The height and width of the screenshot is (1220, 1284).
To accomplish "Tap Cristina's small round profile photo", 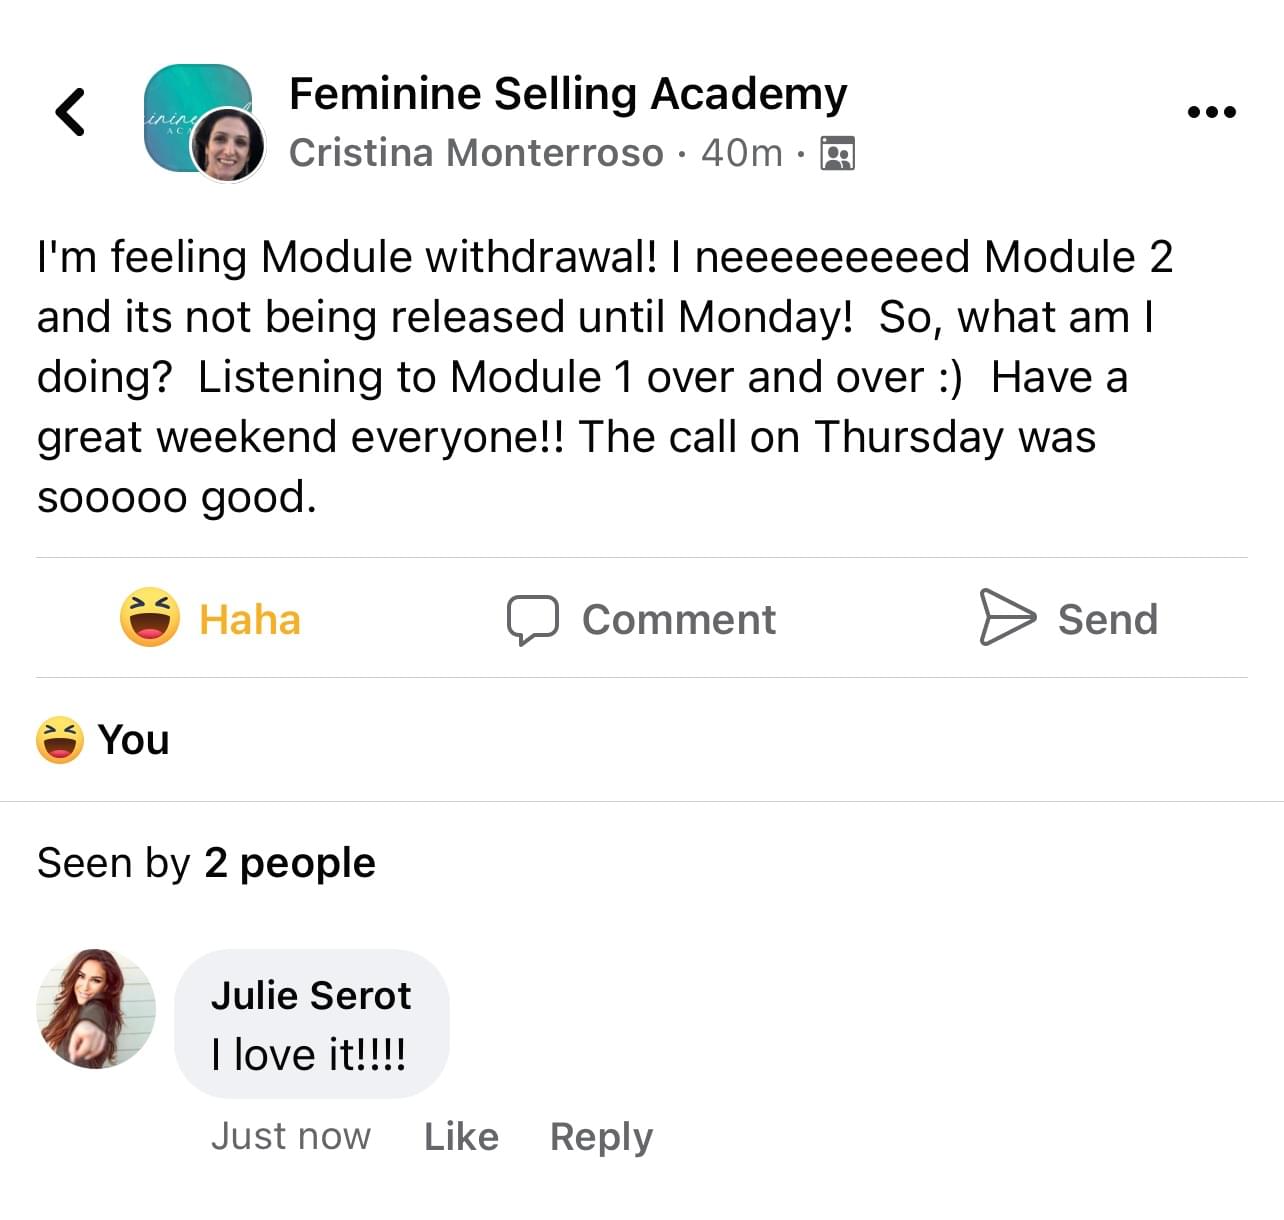I will click(x=228, y=146).
